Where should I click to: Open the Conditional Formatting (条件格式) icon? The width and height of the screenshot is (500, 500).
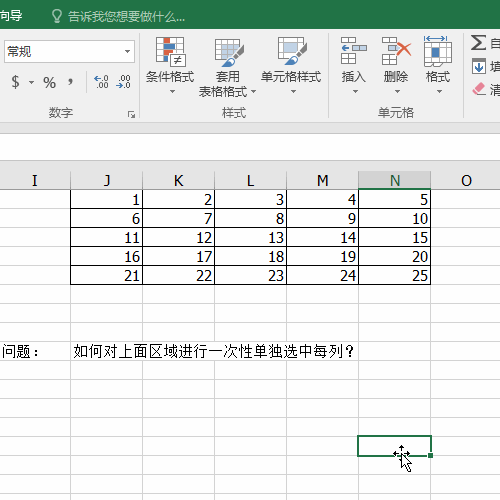tap(170, 52)
